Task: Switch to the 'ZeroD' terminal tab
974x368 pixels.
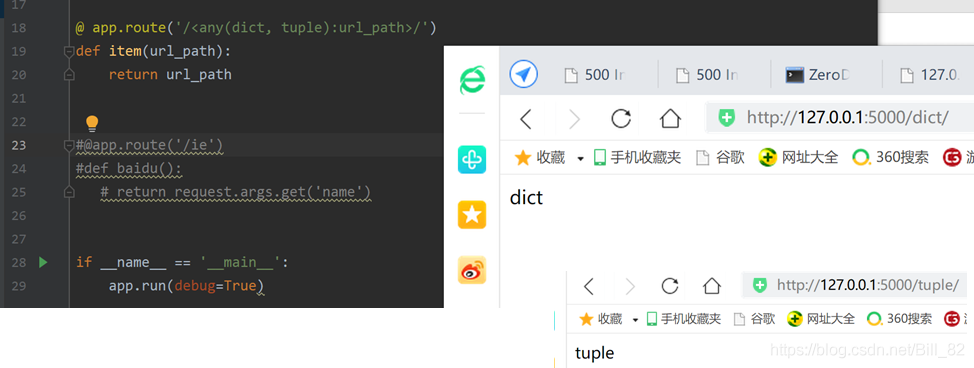Action: [817, 75]
